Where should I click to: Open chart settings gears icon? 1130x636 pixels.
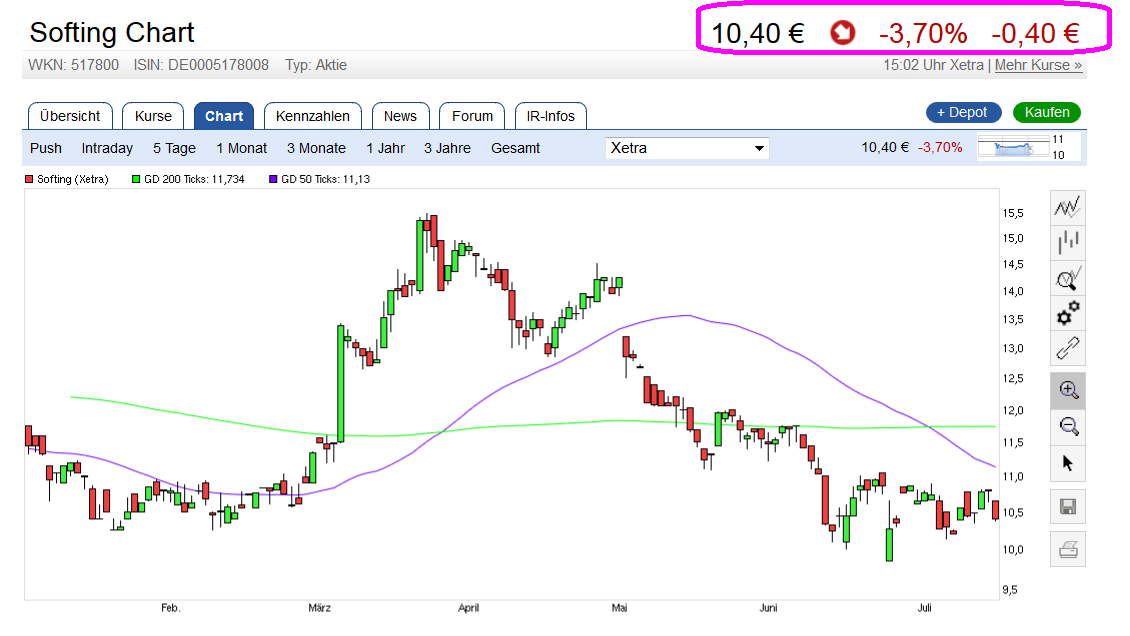1067,313
